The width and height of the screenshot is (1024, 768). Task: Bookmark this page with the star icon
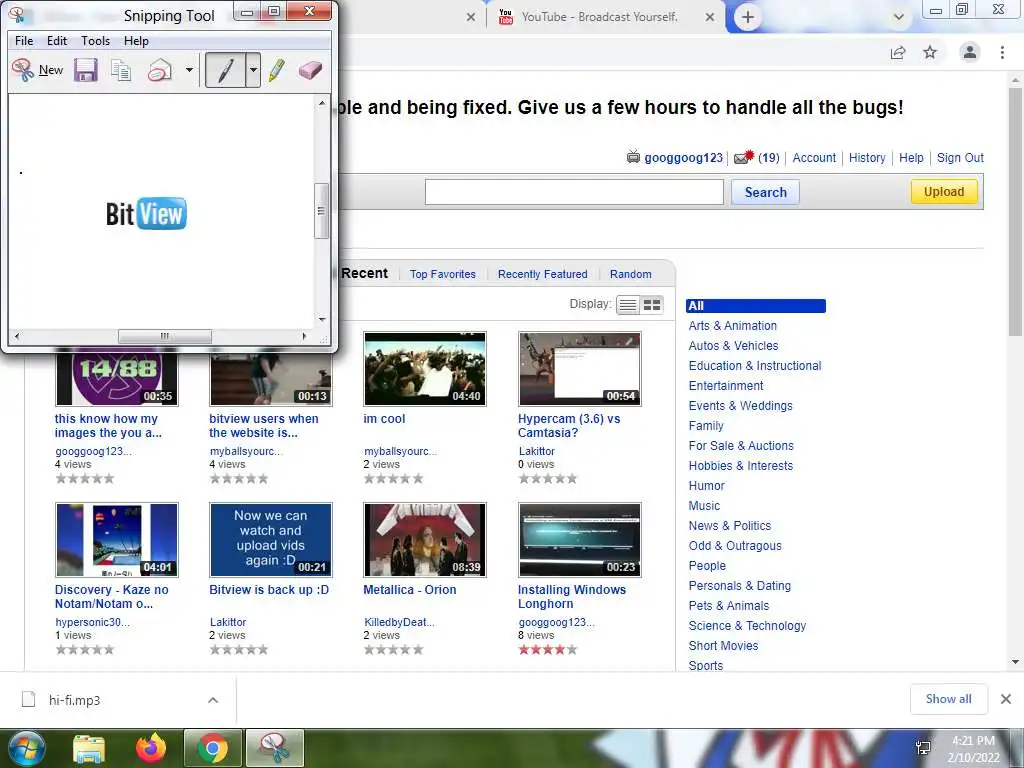click(x=930, y=52)
